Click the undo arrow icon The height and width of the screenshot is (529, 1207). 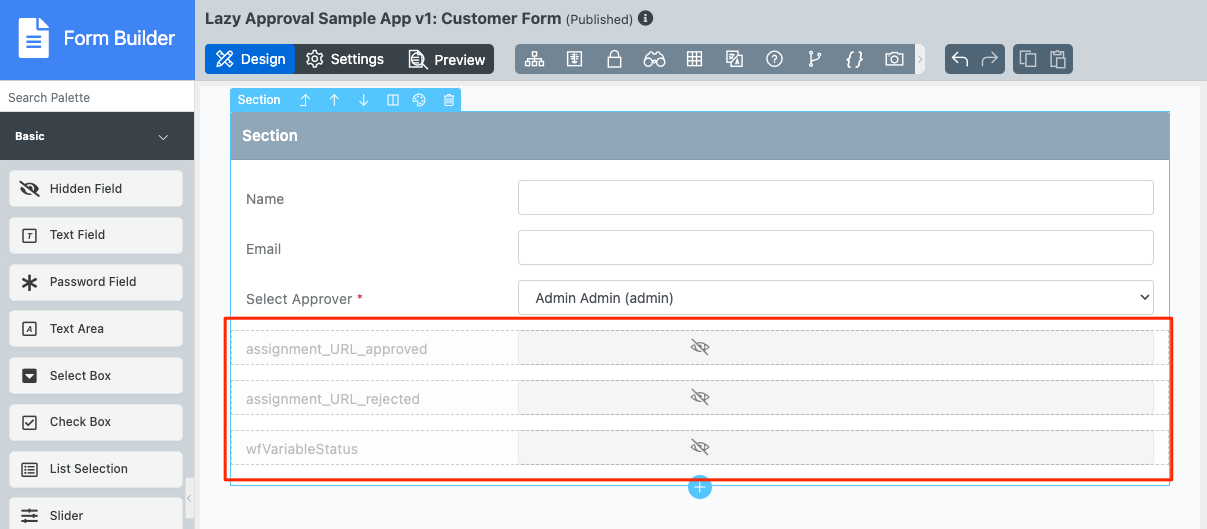pos(960,59)
